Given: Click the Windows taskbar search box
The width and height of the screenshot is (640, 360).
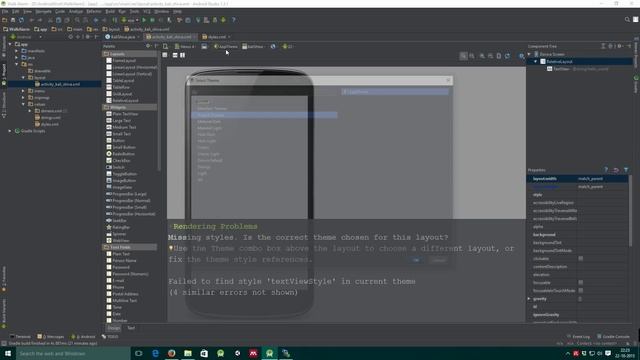Looking at the screenshot, I should [73, 353].
